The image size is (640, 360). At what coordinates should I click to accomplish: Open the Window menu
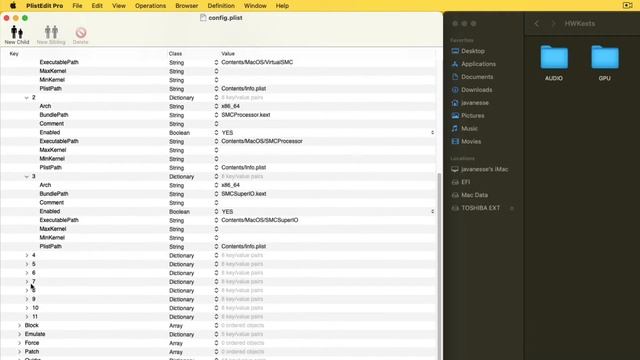point(255,6)
